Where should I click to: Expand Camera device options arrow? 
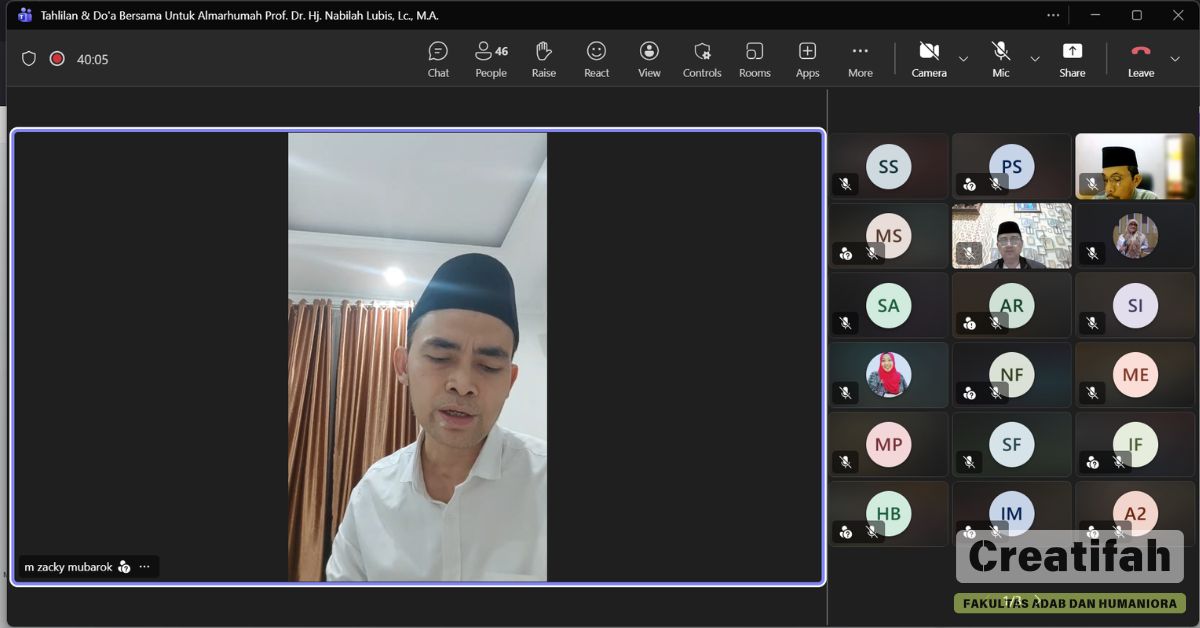click(x=963, y=59)
